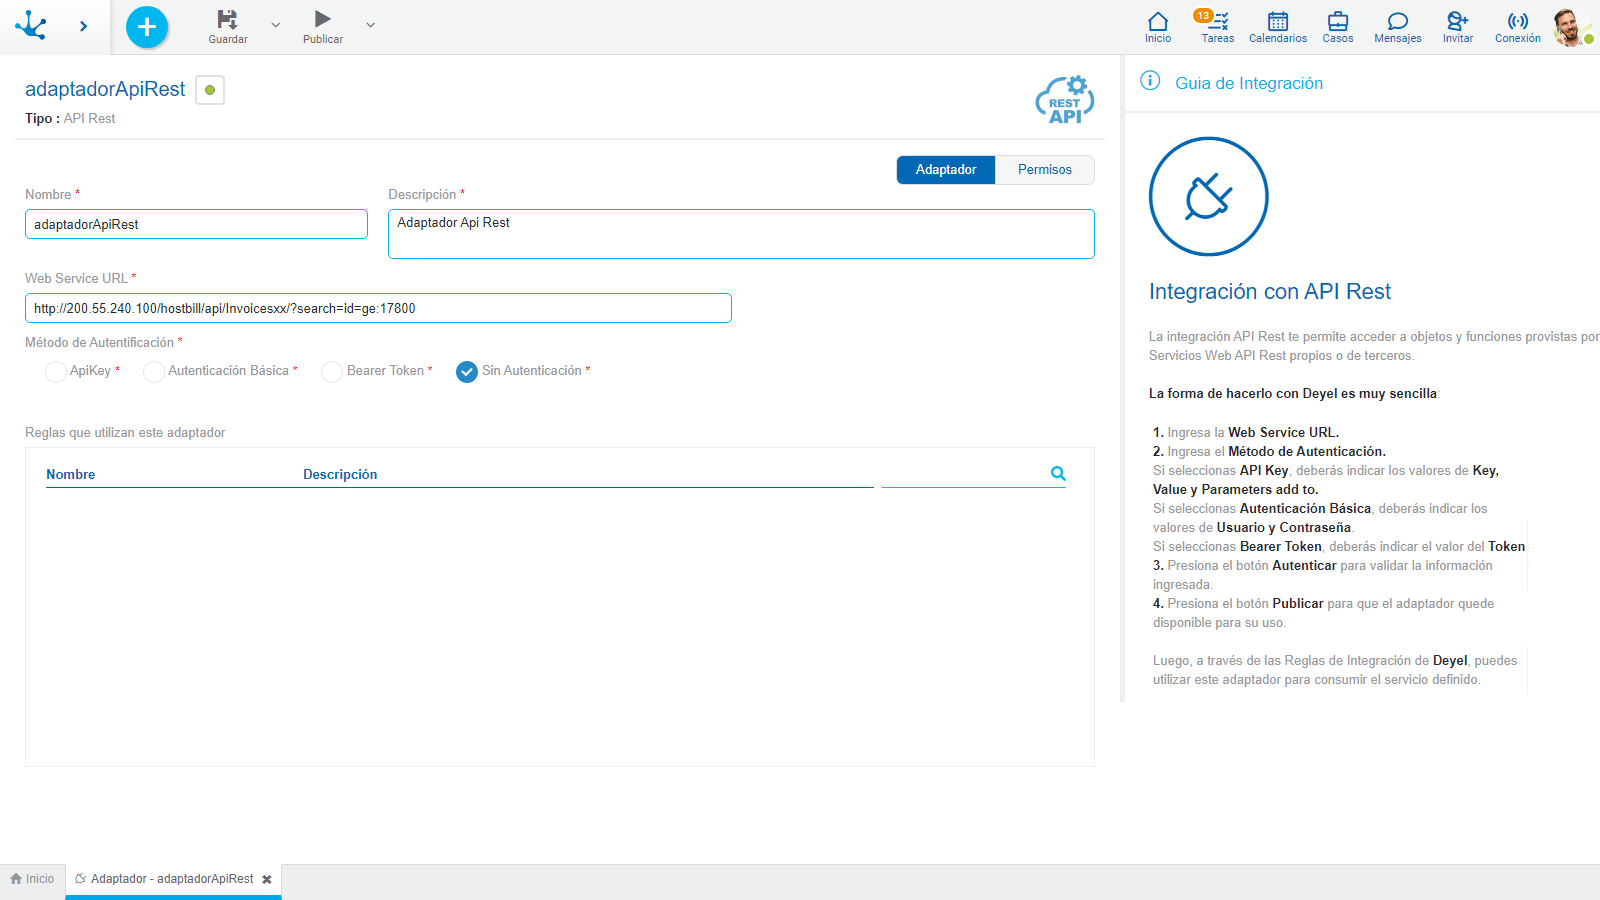Select Bearer Token authentication method
The height and width of the screenshot is (900, 1600).
point(332,372)
